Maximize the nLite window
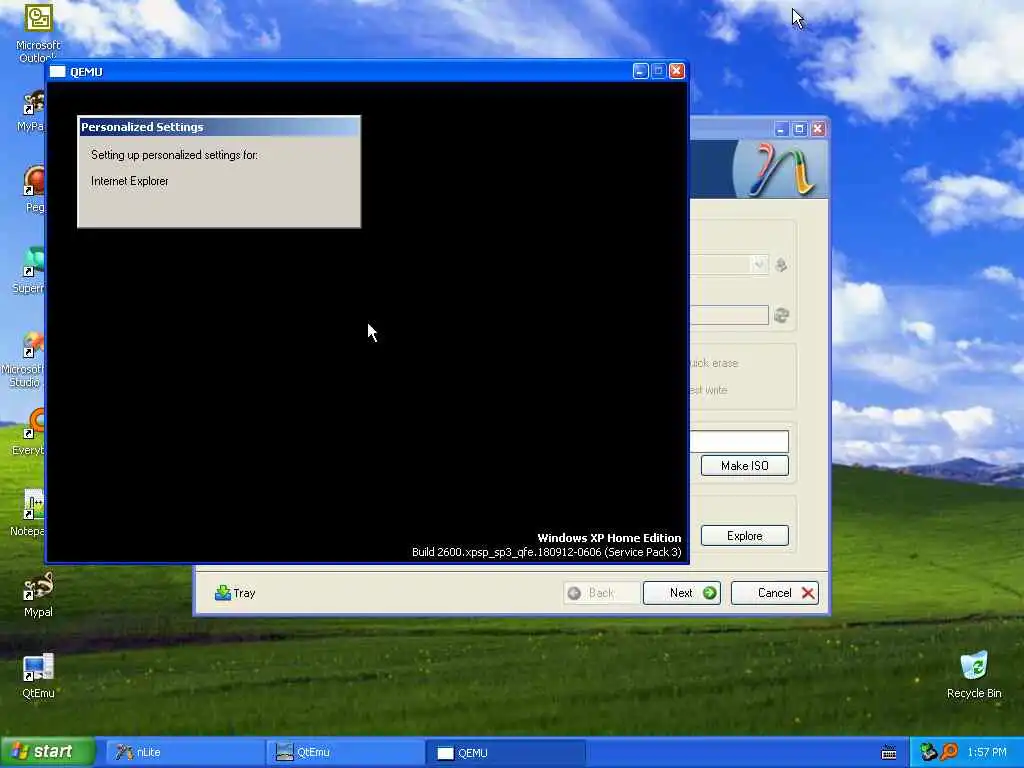Image resolution: width=1024 pixels, height=768 pixels. click(x=799, y=129)
